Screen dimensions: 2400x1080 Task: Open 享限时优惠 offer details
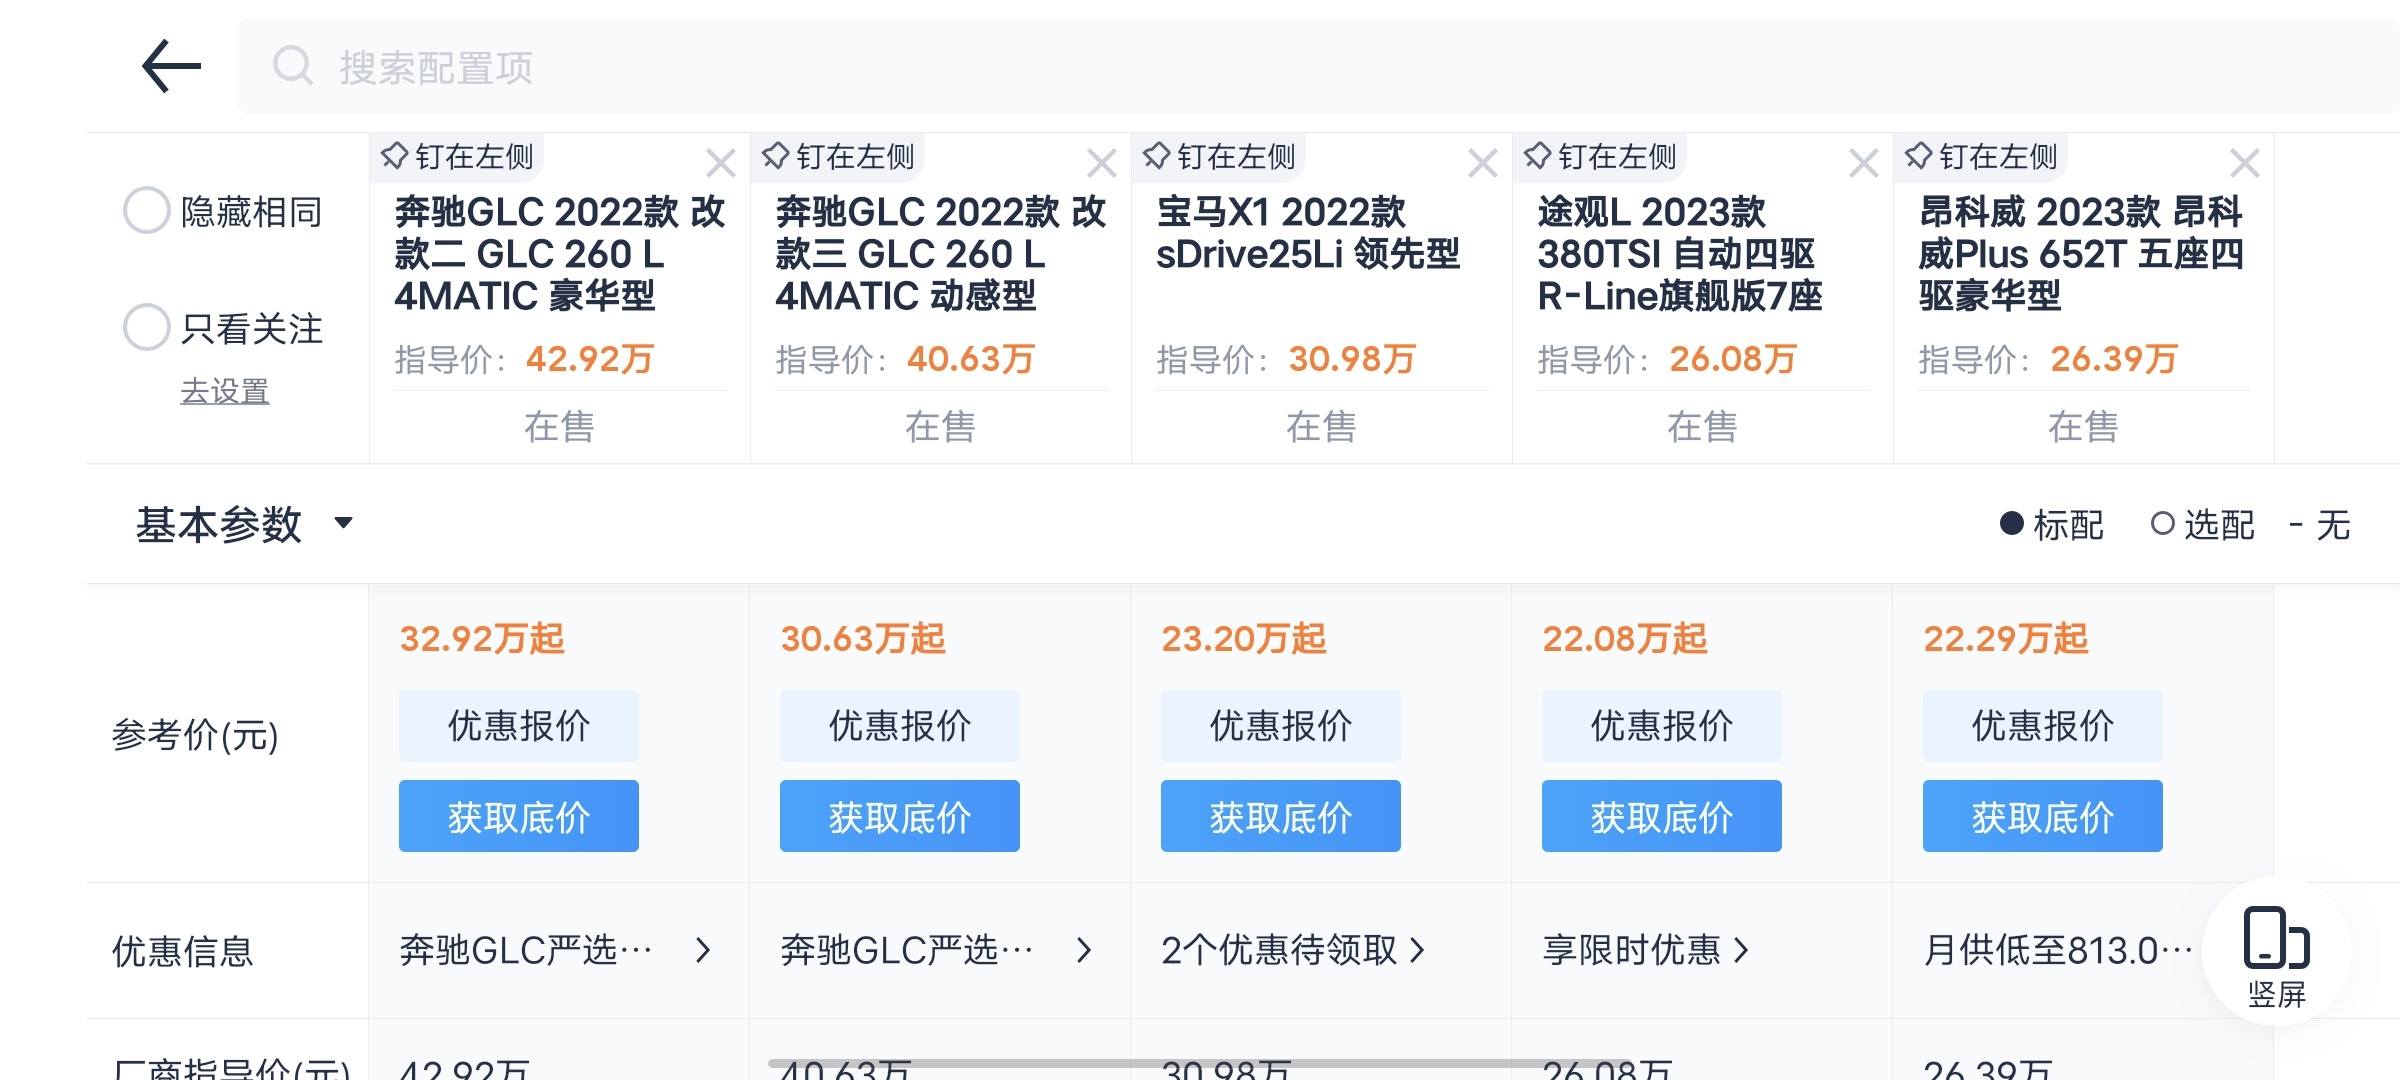pyautogui.click(x=1645, y=950)
